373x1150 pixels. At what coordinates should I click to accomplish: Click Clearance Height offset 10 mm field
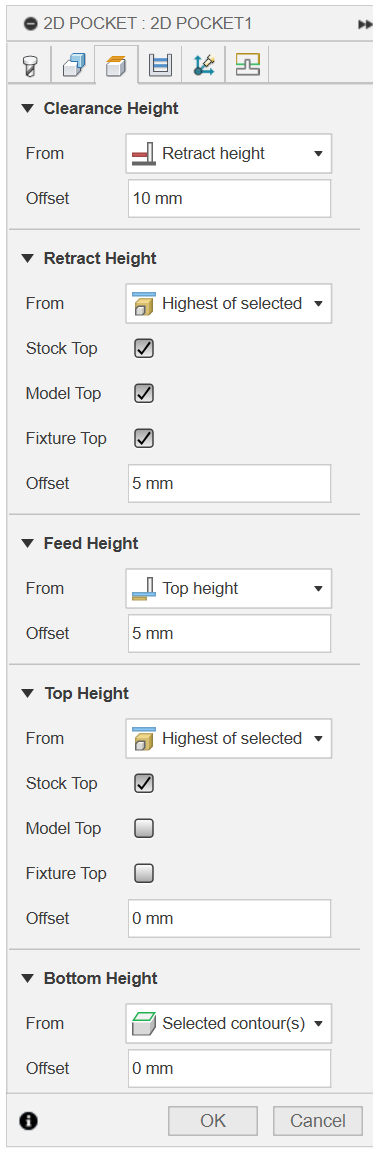tap(229, 198)
